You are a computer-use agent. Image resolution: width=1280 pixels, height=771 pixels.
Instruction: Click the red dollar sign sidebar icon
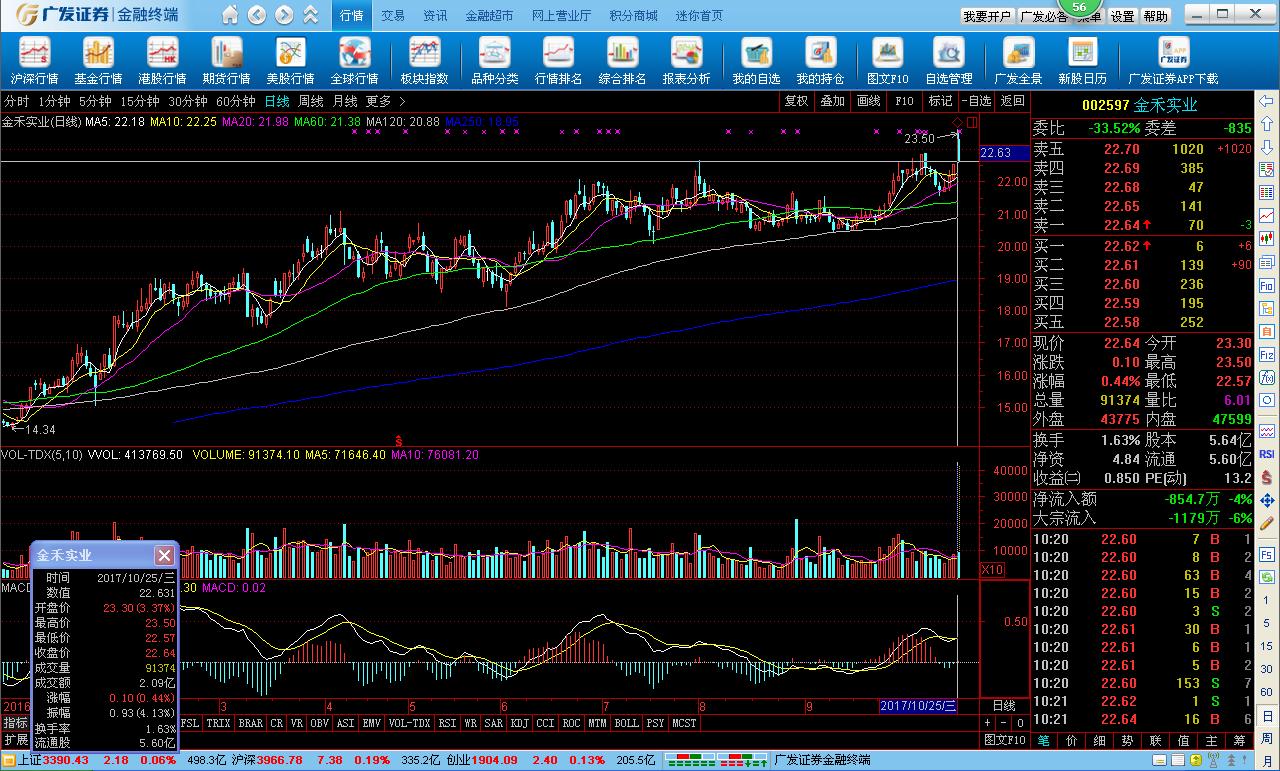[1267, 478]
